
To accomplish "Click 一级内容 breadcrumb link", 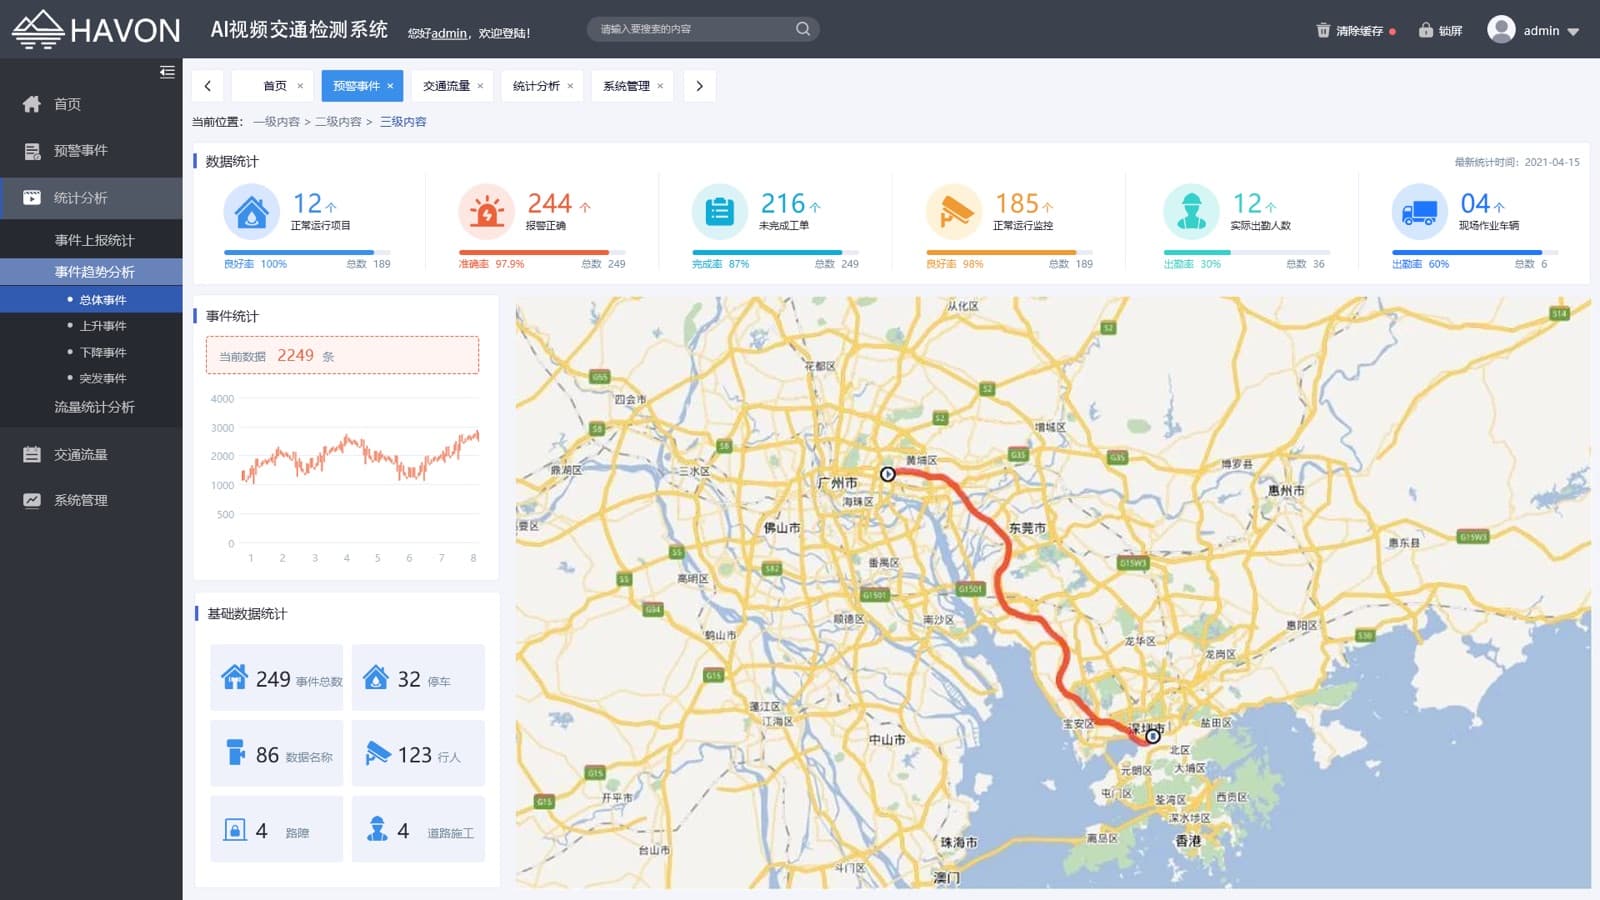I will [x=276, y=122].
